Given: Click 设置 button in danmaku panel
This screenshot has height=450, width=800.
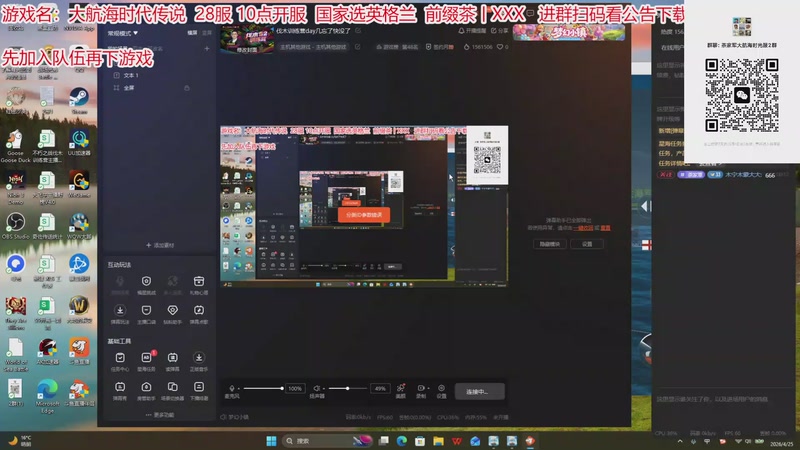Looking at the screenshot, I should [x=587, y=244].
